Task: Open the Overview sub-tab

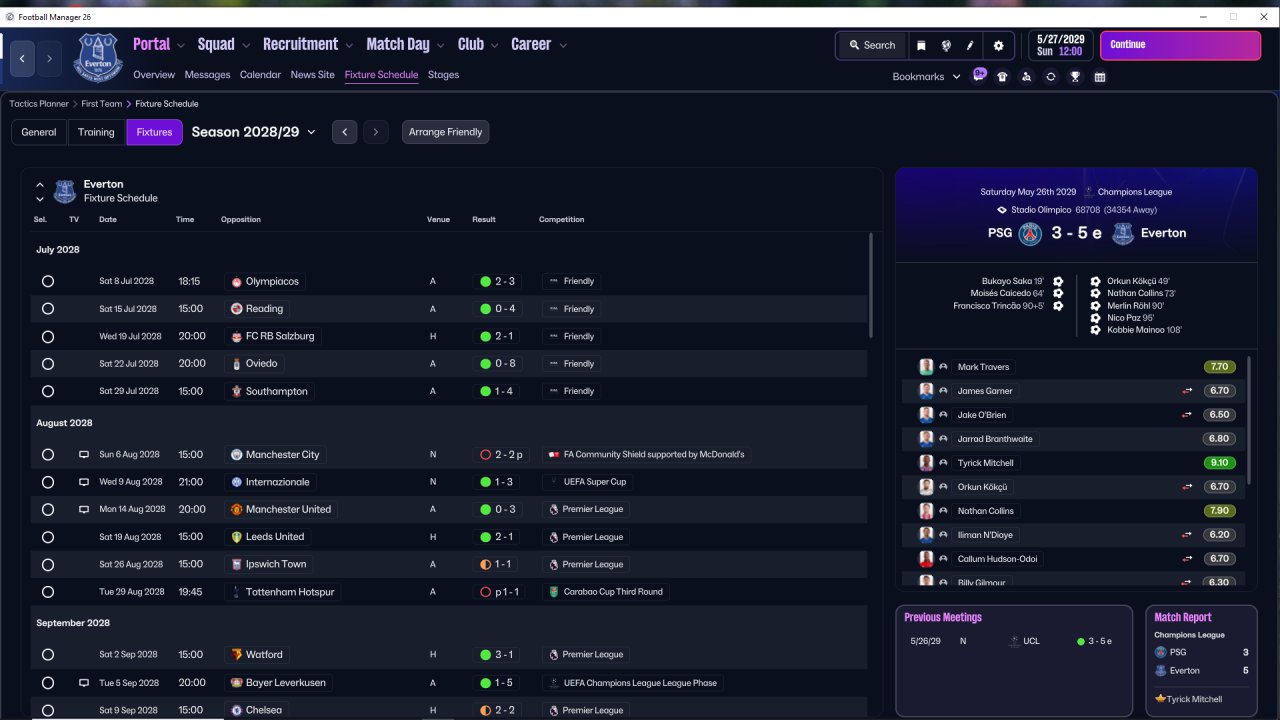Action: click(154, 75)
